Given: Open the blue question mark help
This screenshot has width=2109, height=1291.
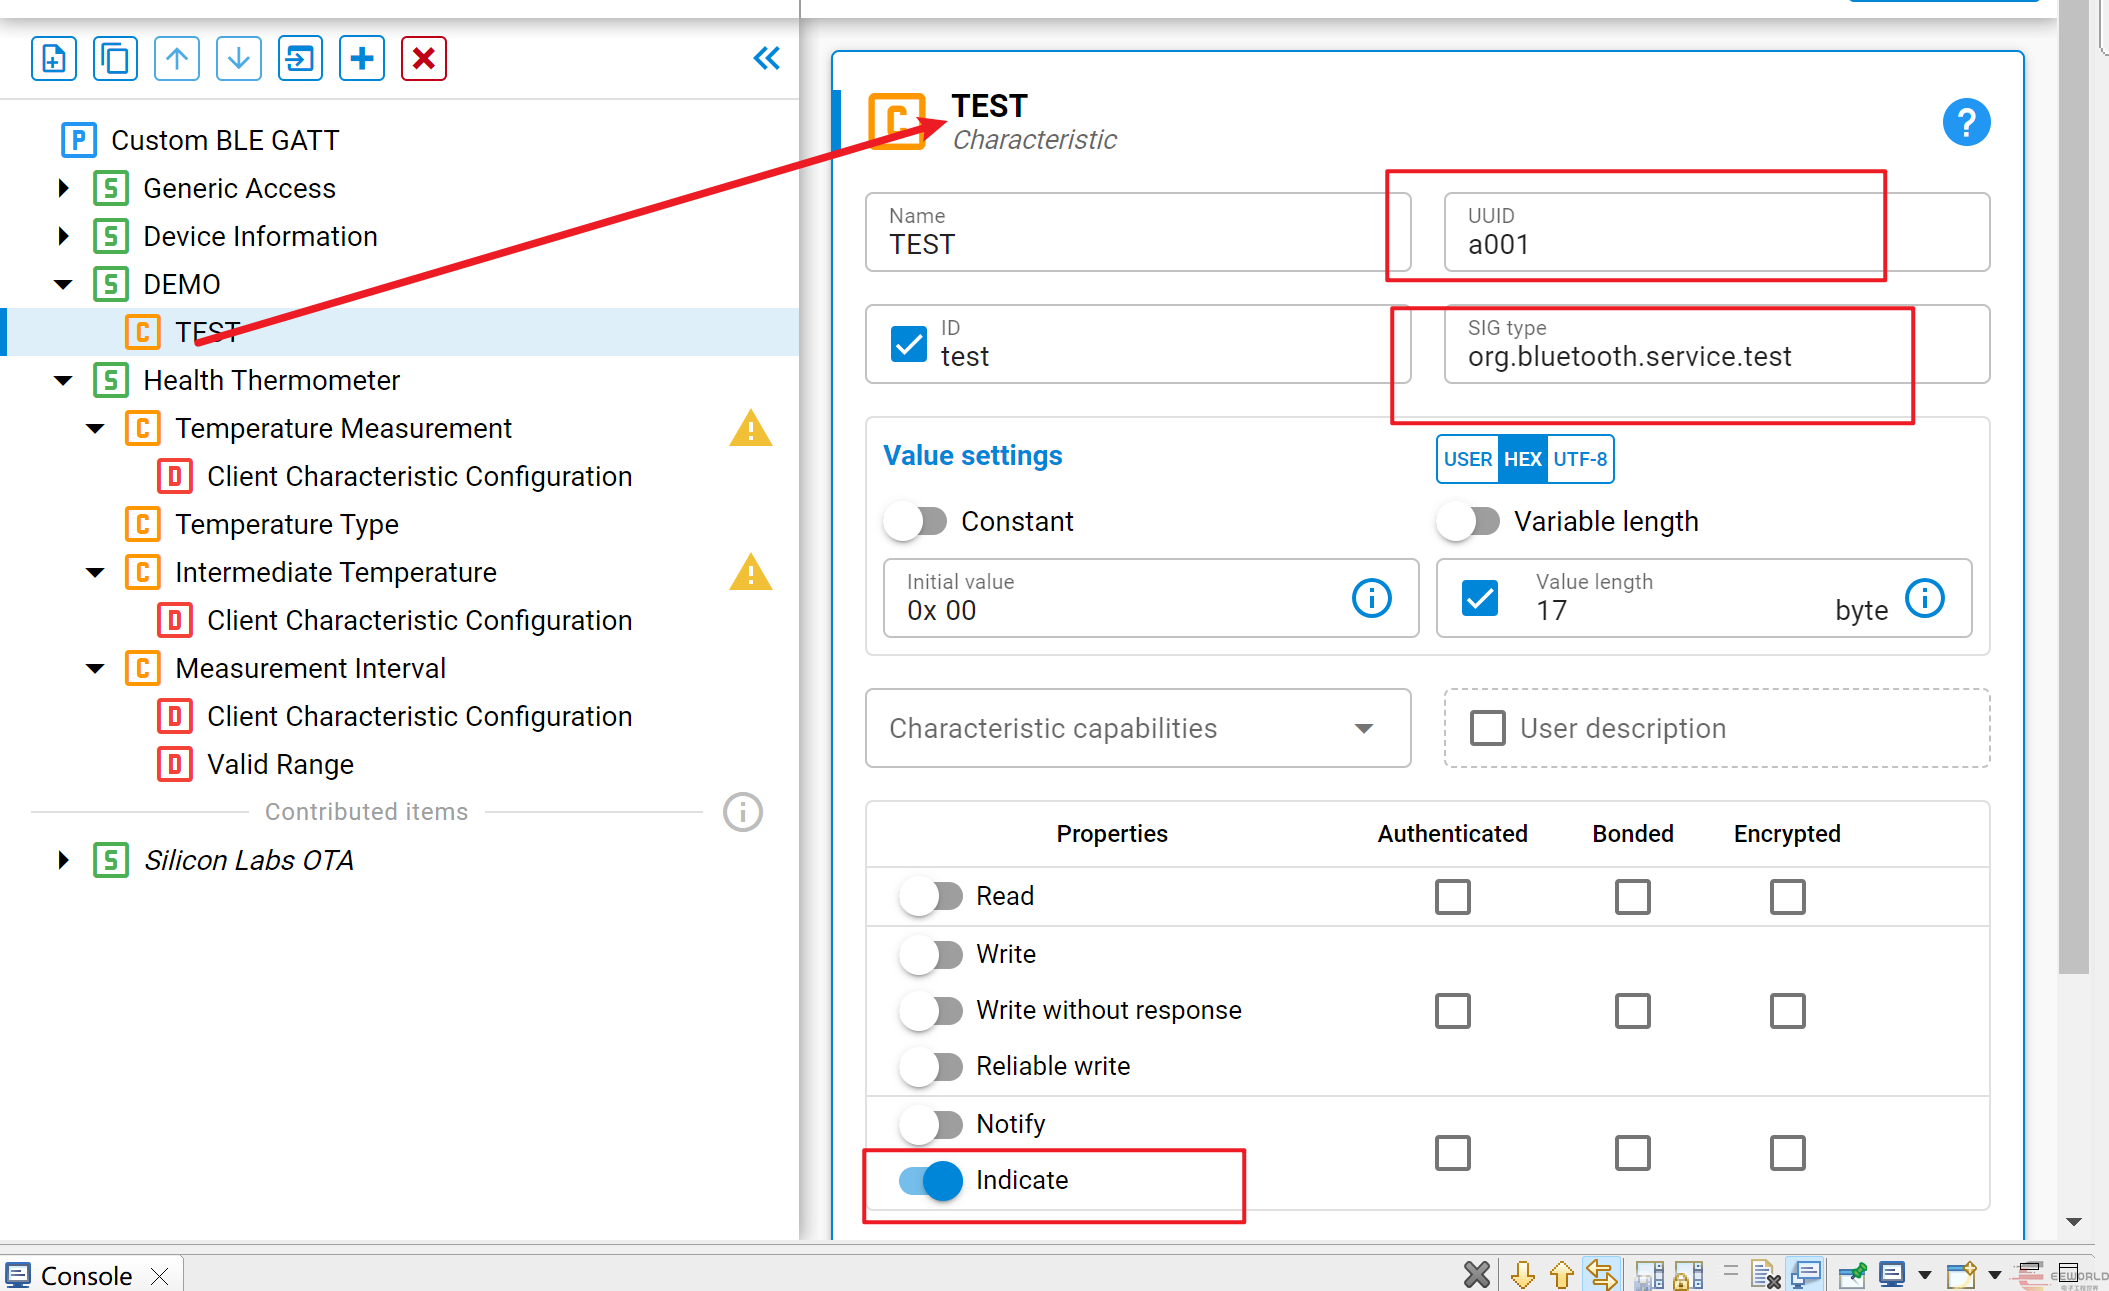Looking at the screenshot, I should pos(1965,123).
